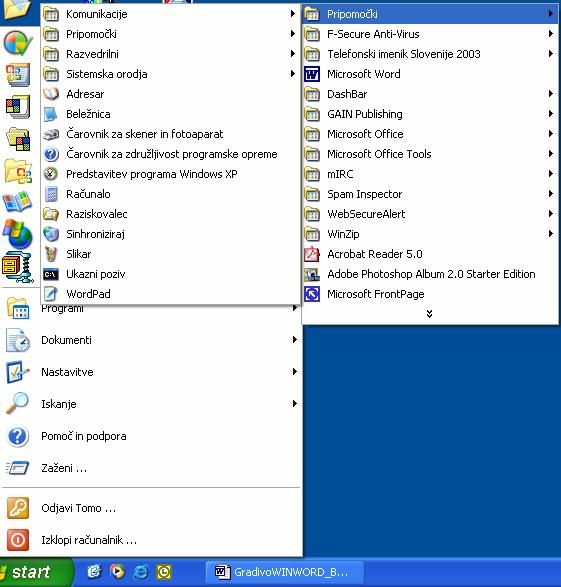Click the WinZip icon in left strip

[17, 267]
